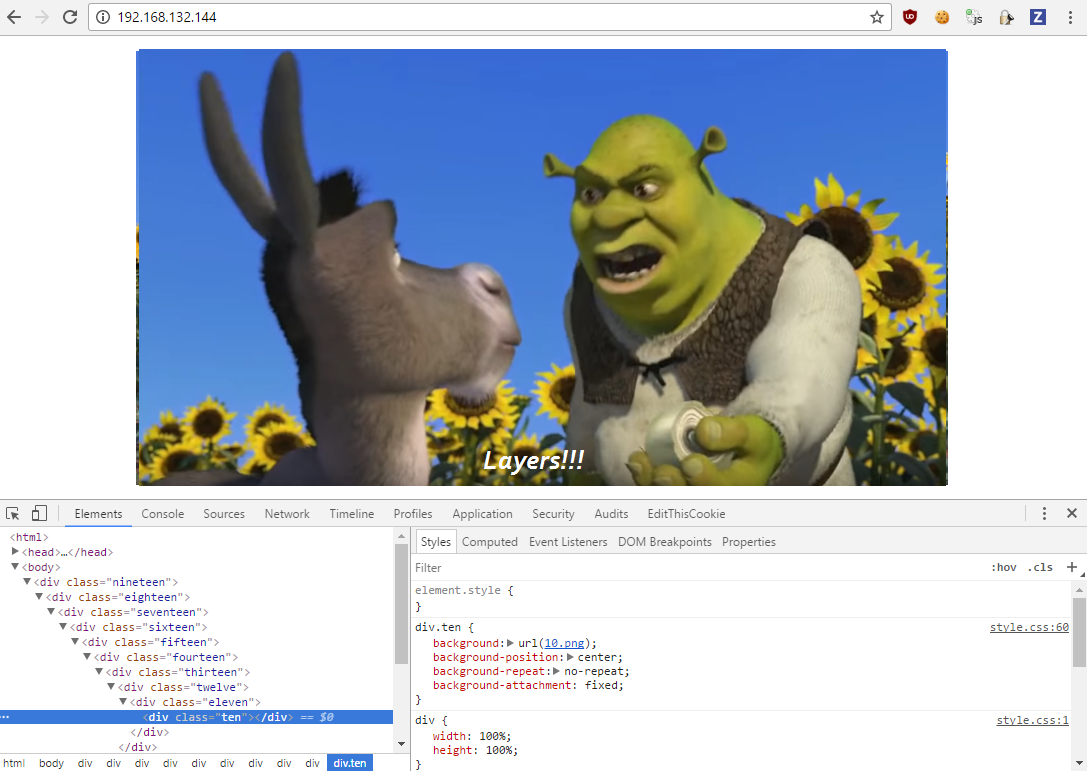Select the Computed sidebar tab
The width and height of the screenshot is (1087, 771).
pyautogui.click(x=489, y=542)
